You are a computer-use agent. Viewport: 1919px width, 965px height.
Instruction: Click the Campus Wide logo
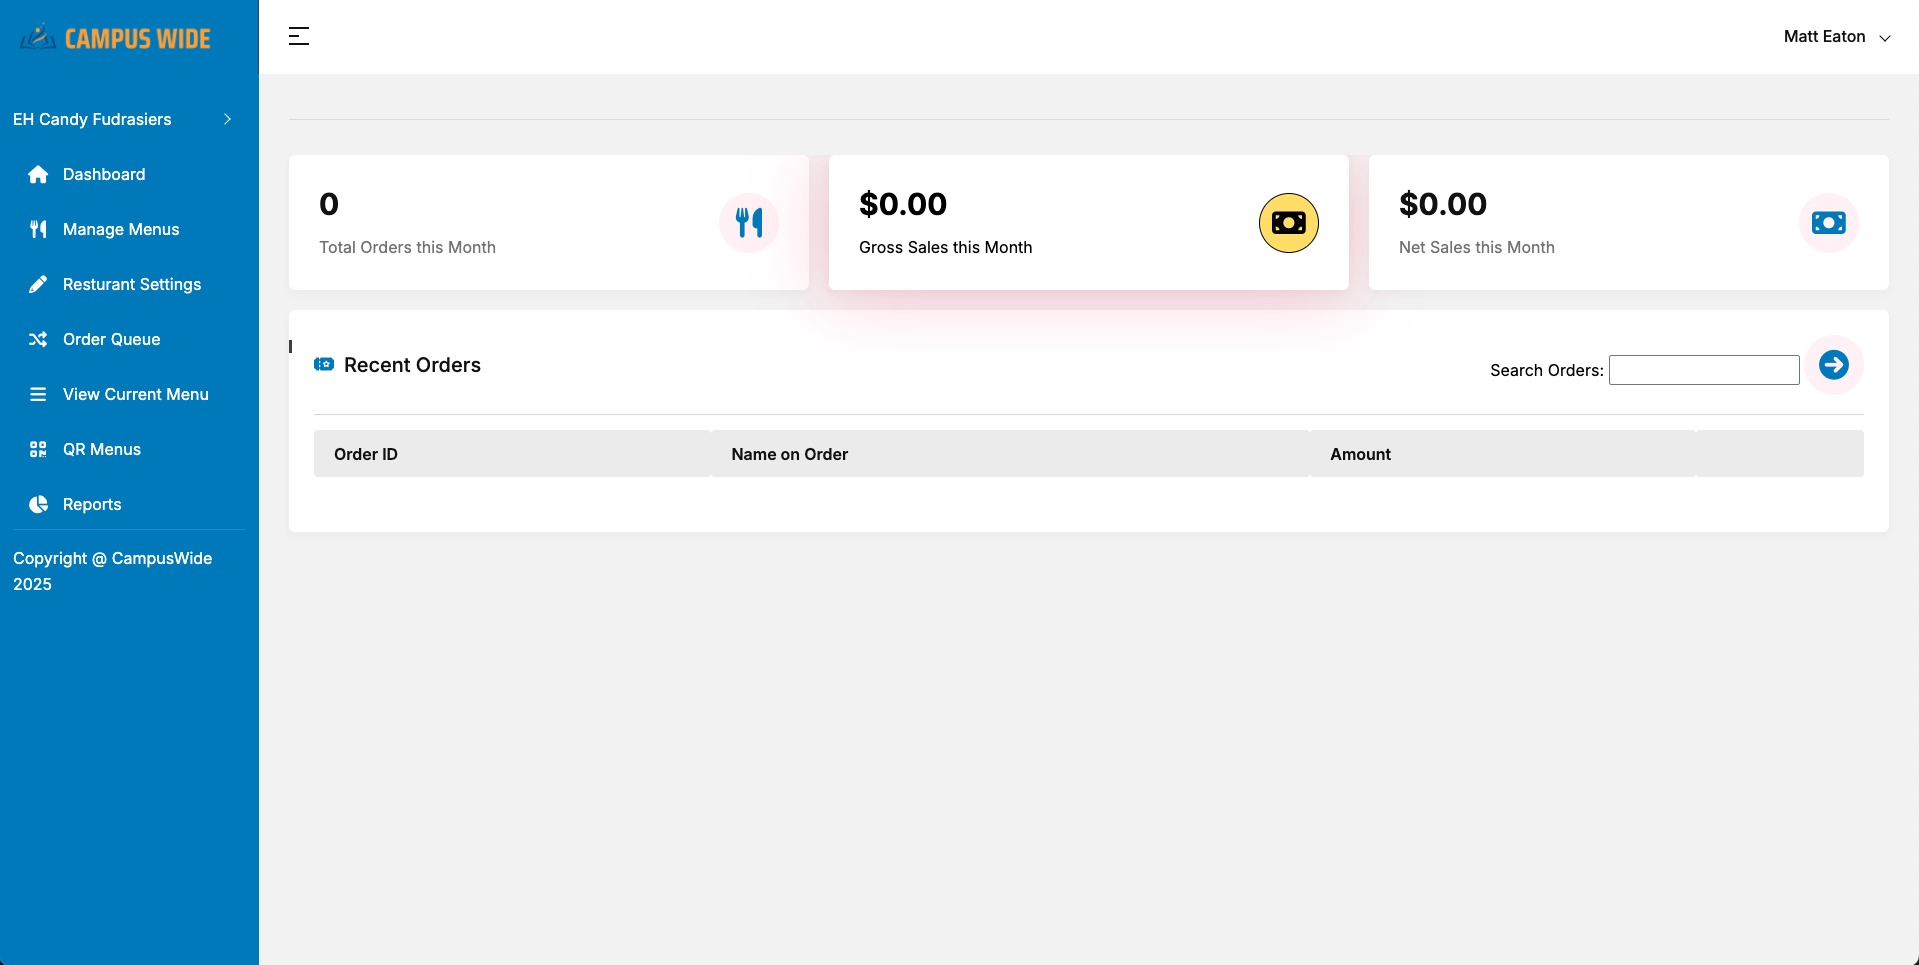tap(116, 38)
